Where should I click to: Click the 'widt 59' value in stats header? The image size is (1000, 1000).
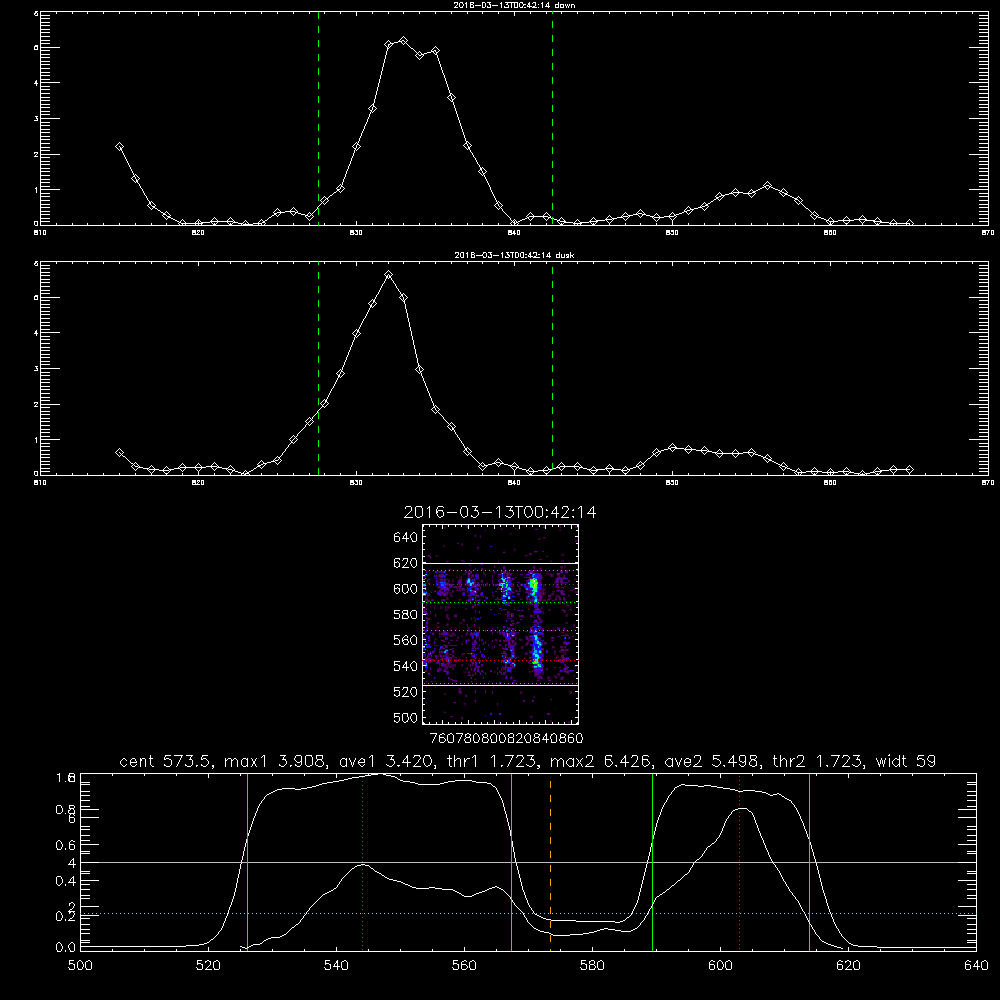[906, 761]
